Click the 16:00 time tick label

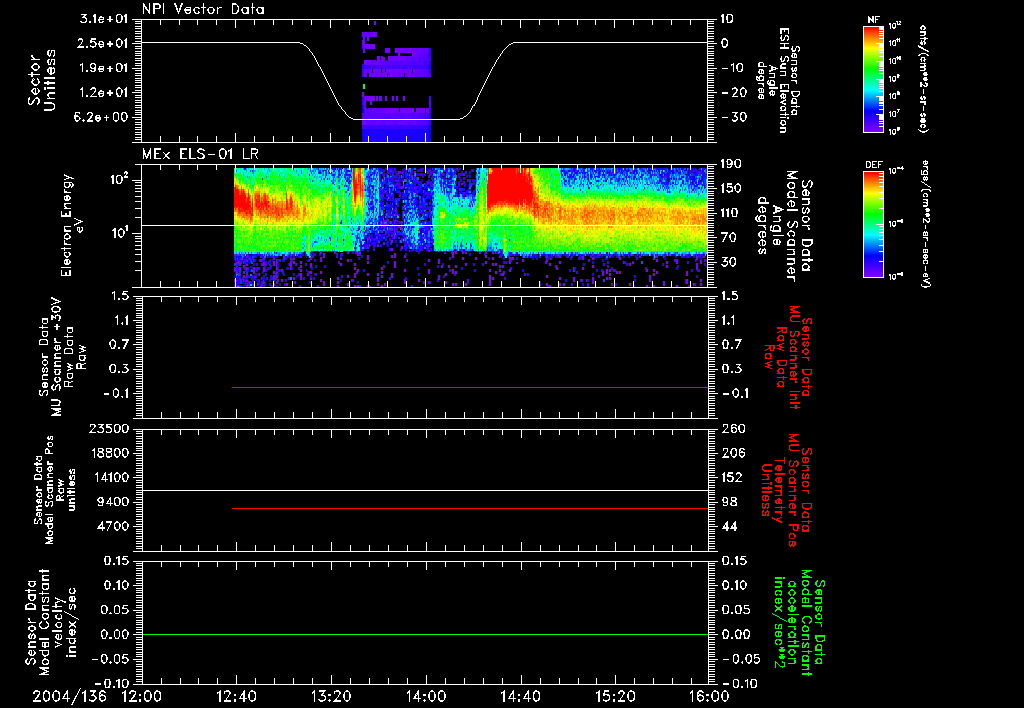pos(709,696)
